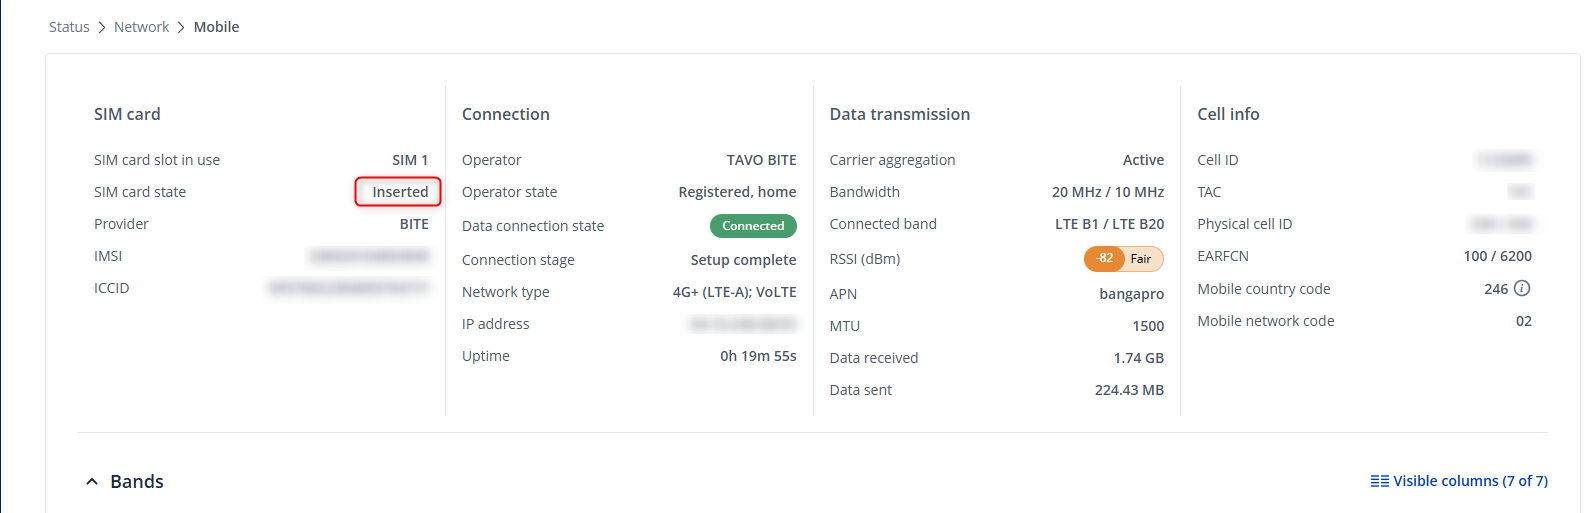
Task: Click the first breadcrumb separator arrow
Action: [101, 27]
